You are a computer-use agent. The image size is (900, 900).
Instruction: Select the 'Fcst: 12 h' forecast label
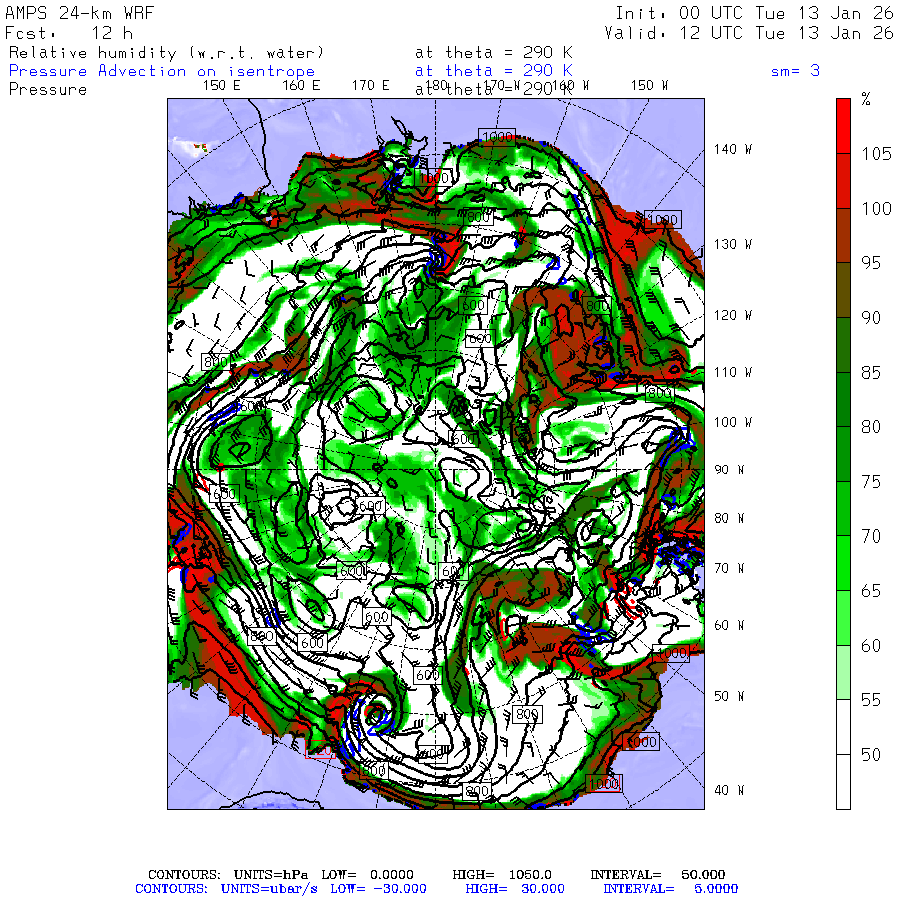coord(69,33)
